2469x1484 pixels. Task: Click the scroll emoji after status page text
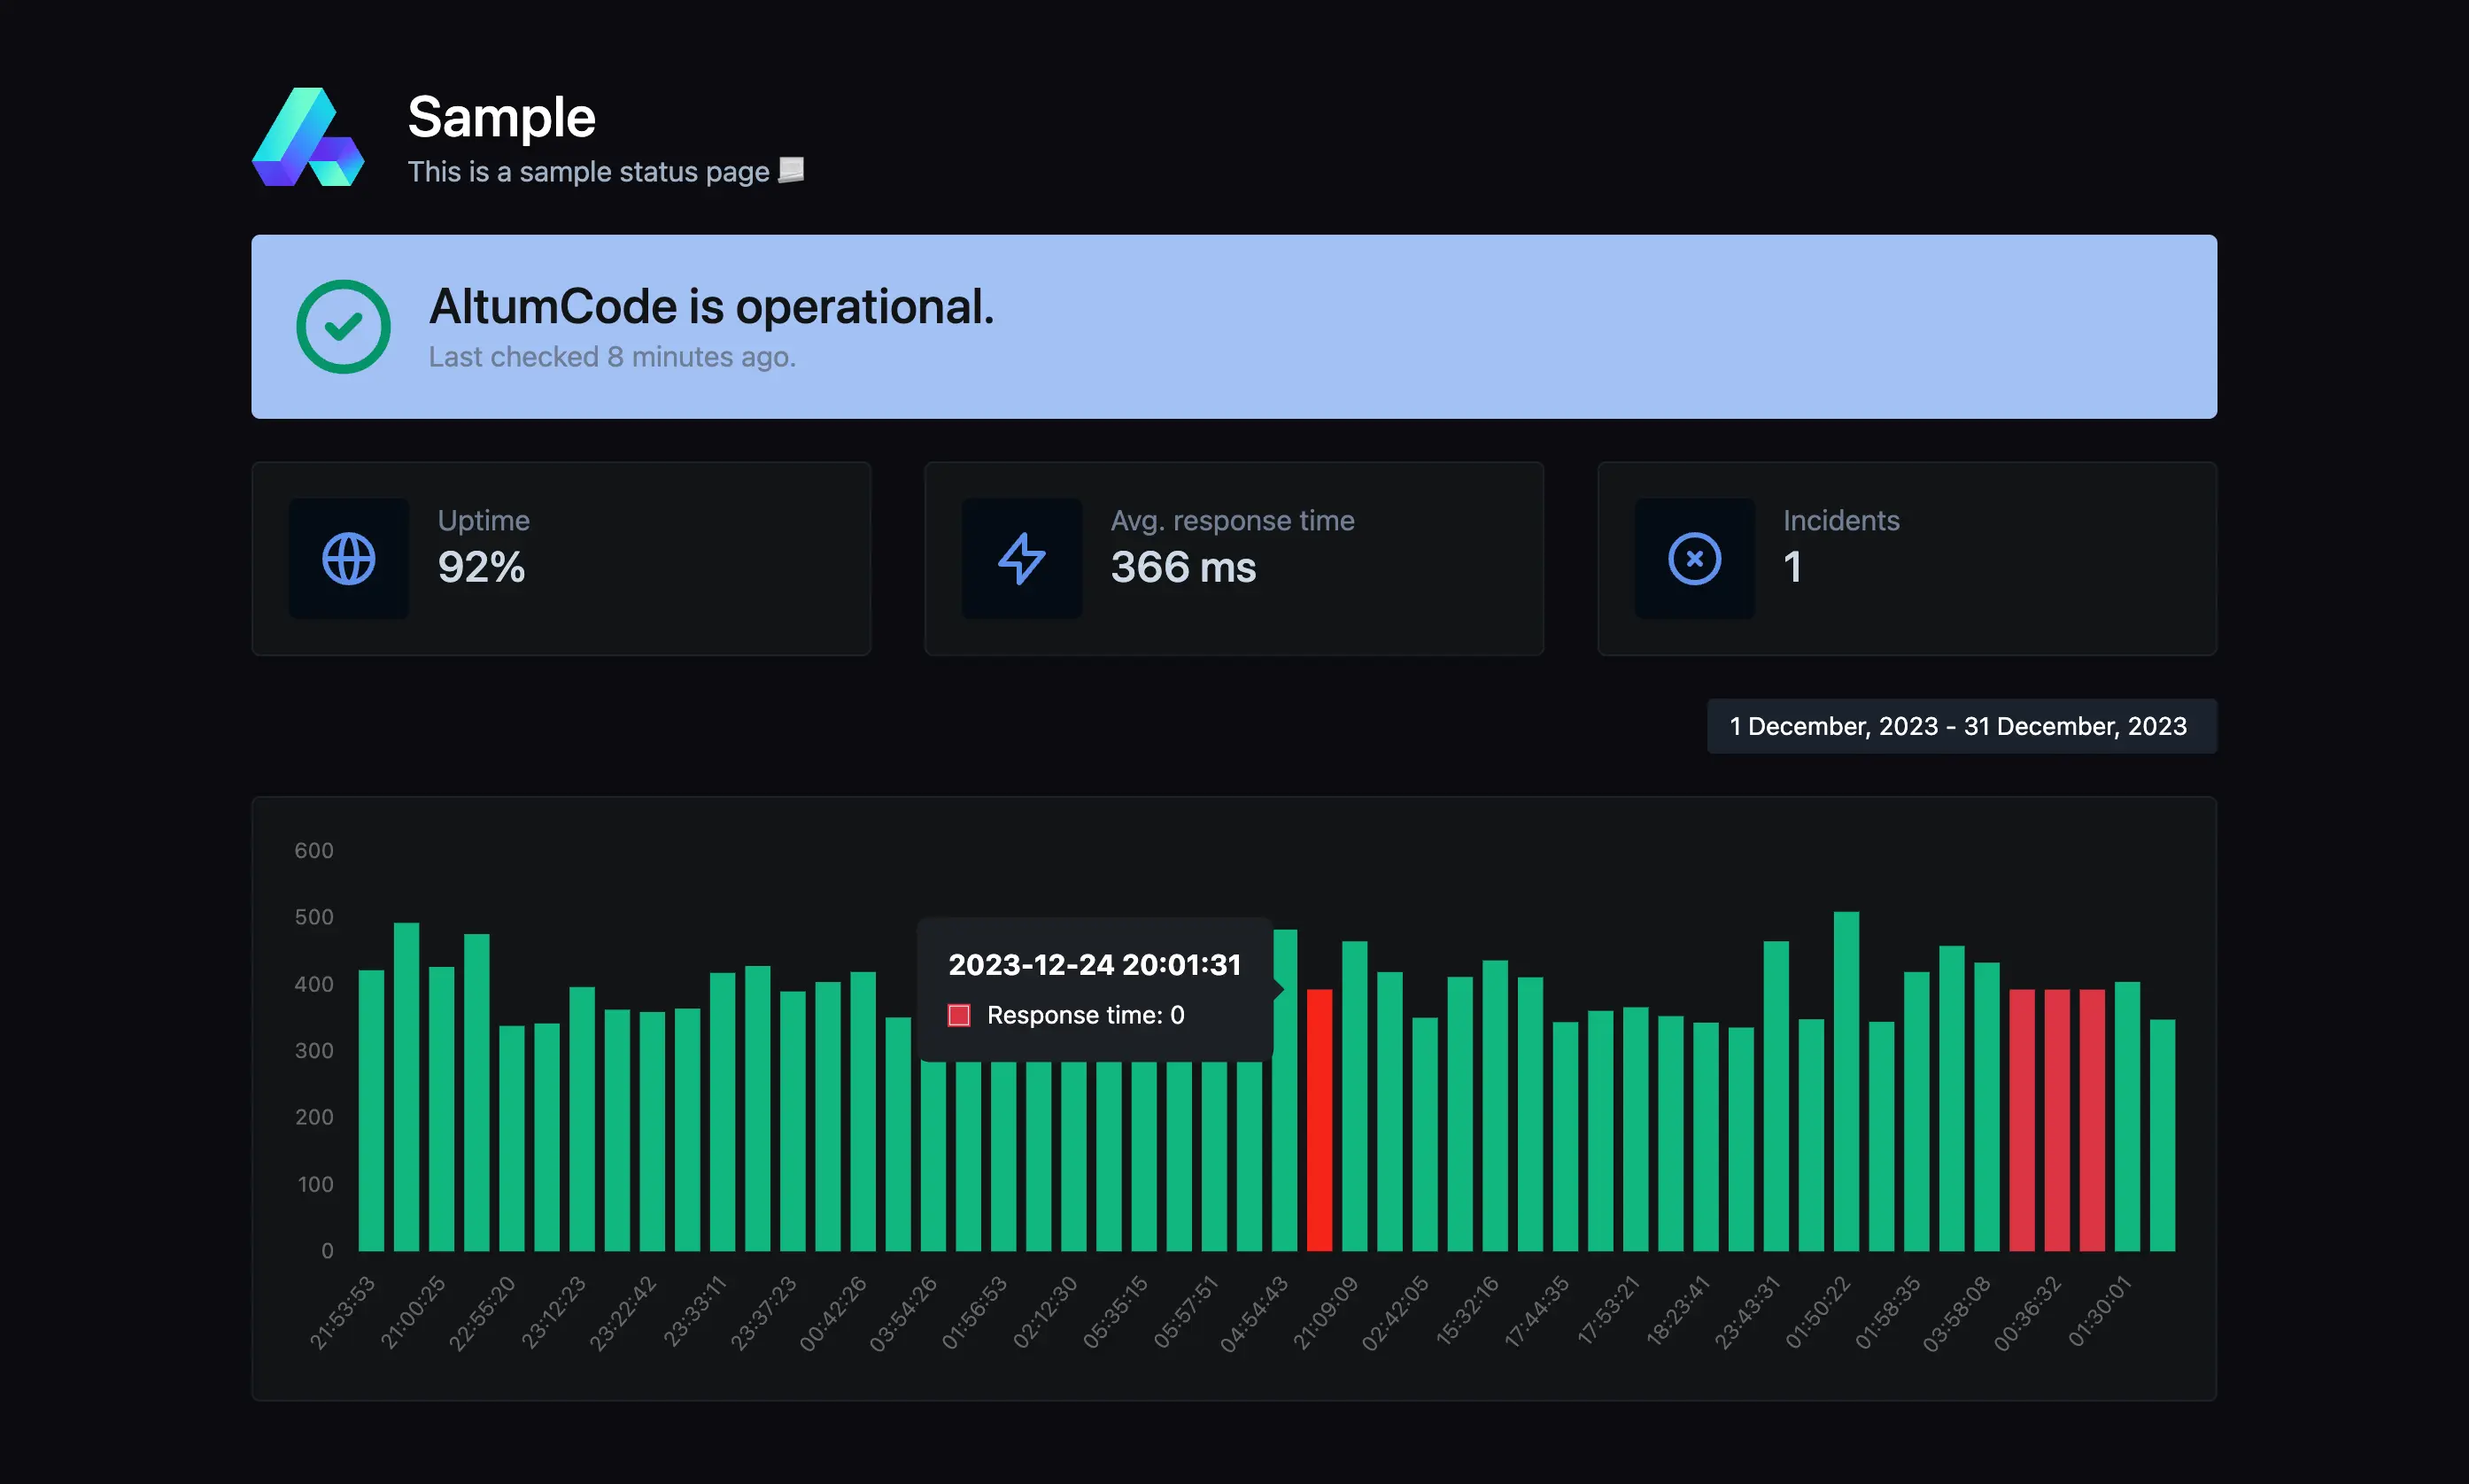click(x=791, y=170)
